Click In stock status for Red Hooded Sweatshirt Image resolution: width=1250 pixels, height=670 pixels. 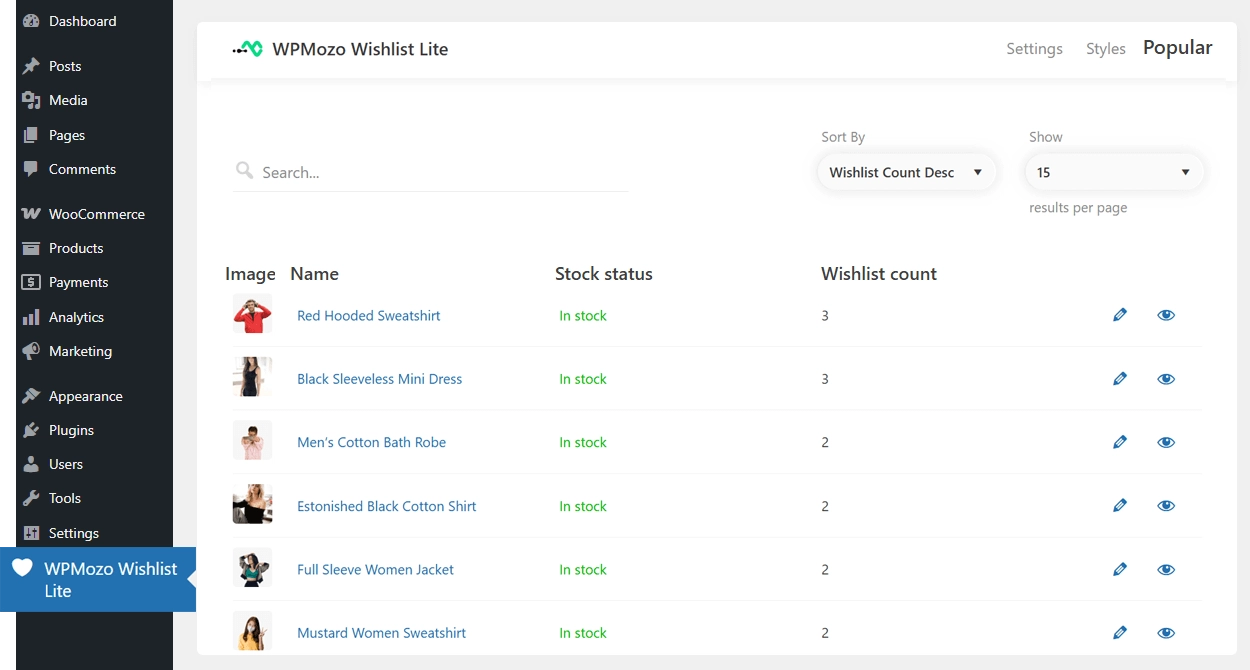click(x=583, y=315)
